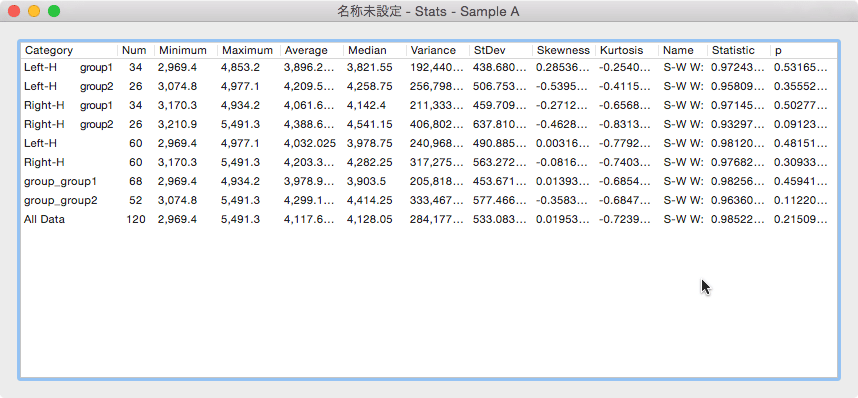Select Kurtosis value -0.8313…
858x398 pixels.
coord(625,124)
